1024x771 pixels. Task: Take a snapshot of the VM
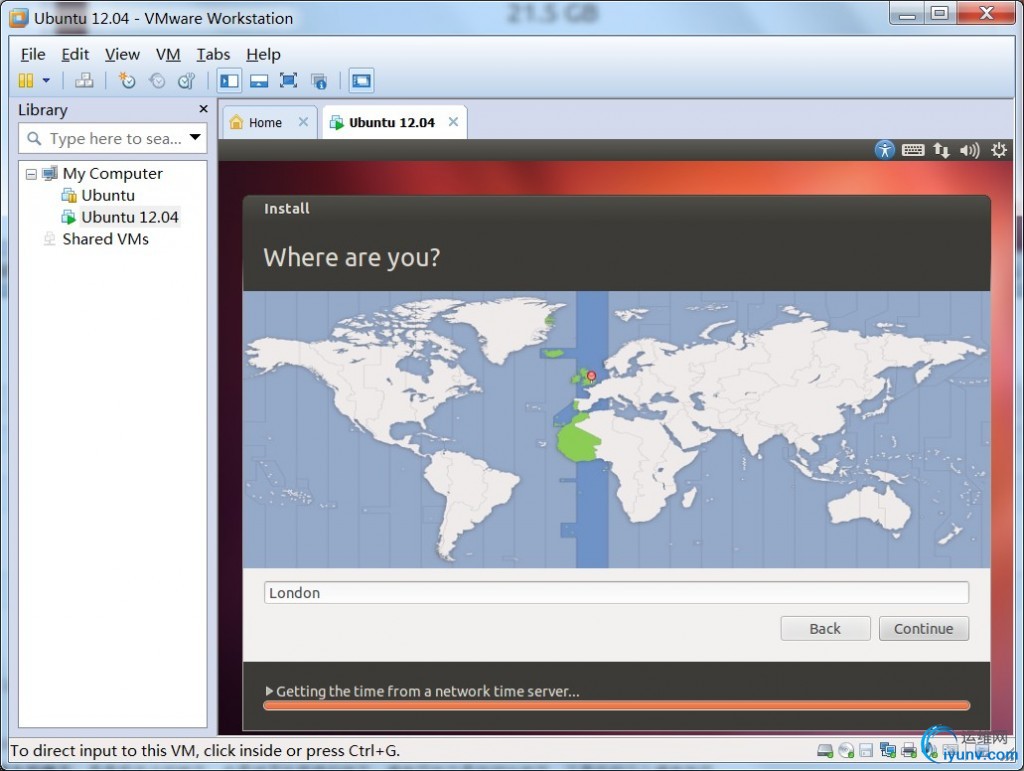[x=127, y=80]
